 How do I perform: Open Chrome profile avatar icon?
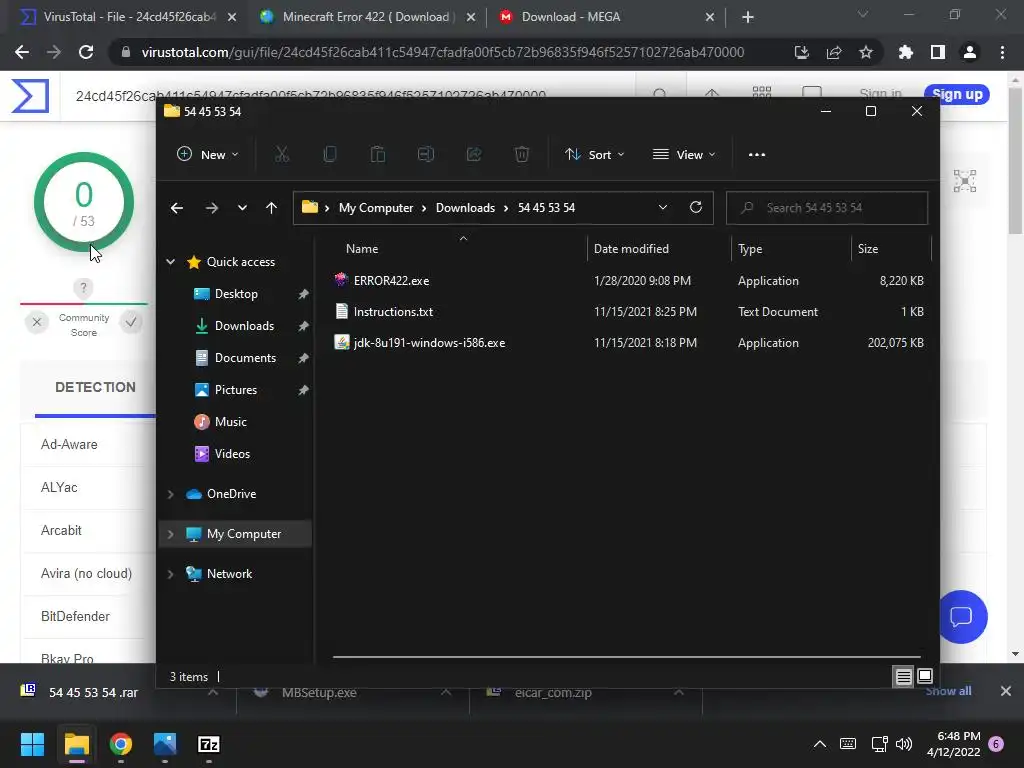pyautogui.click(x=970, y=52)
